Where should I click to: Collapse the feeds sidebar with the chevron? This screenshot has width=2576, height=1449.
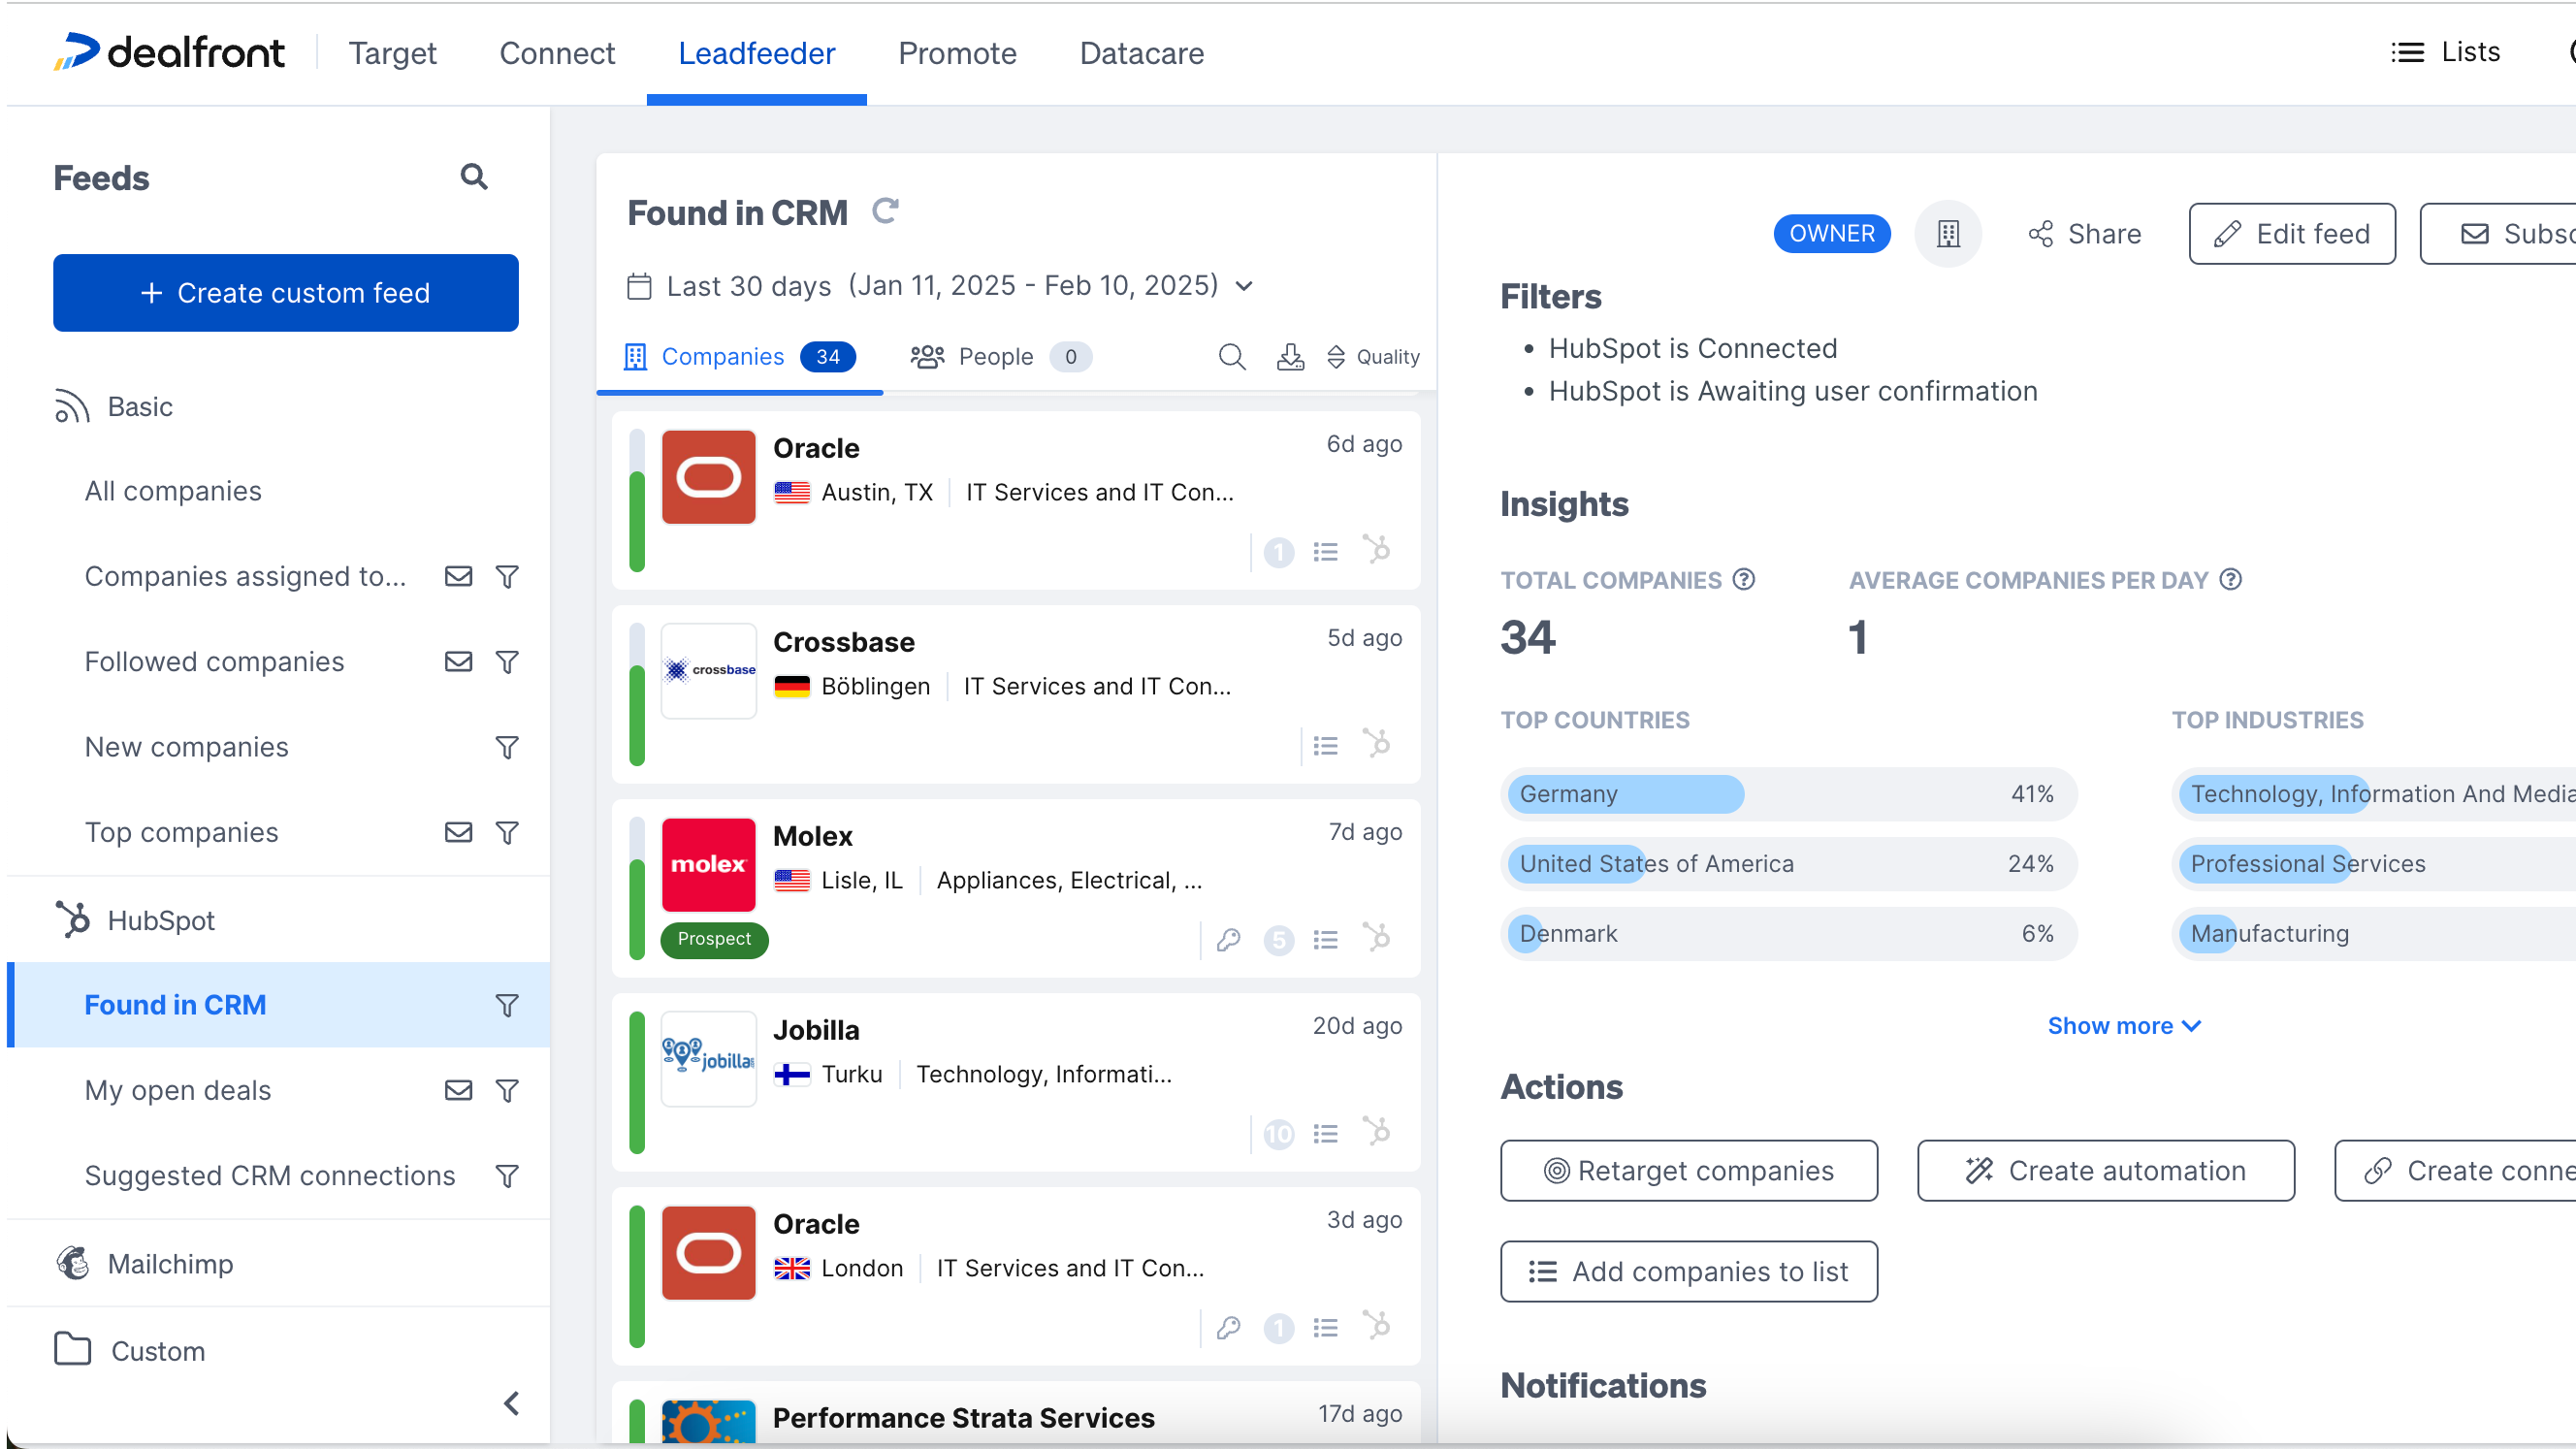click(513, 1403)
